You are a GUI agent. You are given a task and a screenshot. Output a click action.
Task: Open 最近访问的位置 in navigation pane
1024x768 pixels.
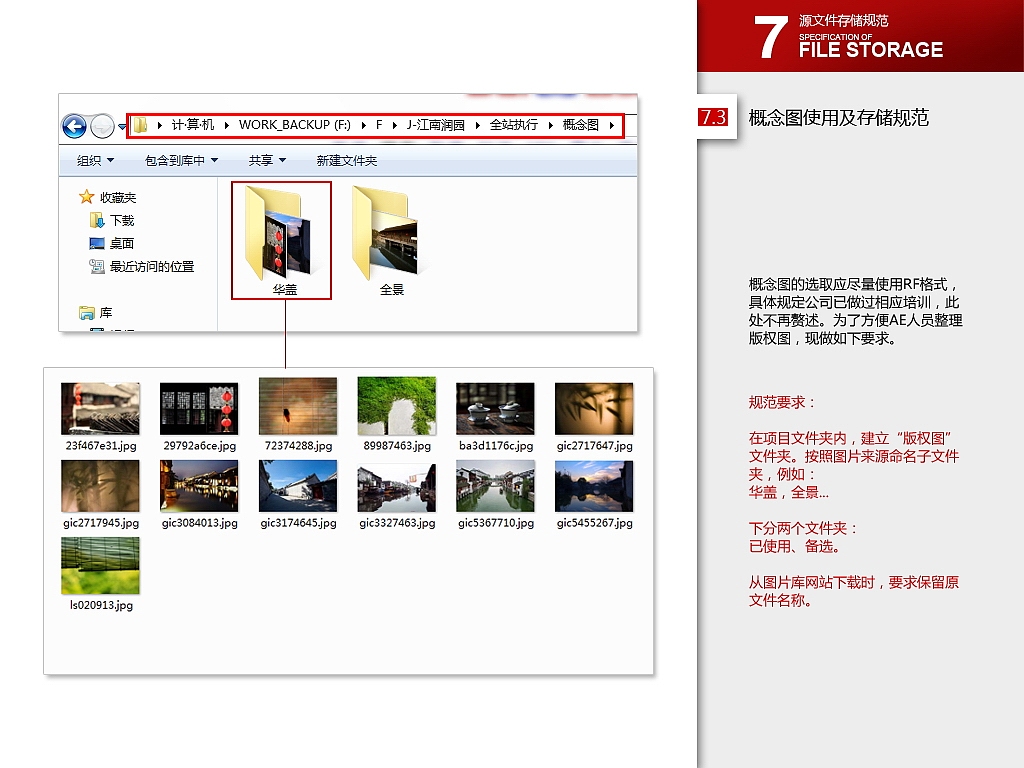point(142,266)
